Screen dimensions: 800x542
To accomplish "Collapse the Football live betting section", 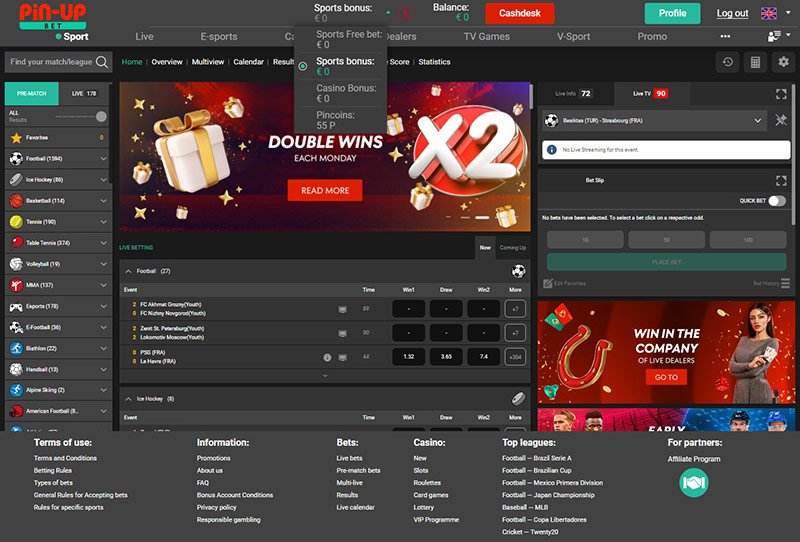I will click(x=127, y=271).
